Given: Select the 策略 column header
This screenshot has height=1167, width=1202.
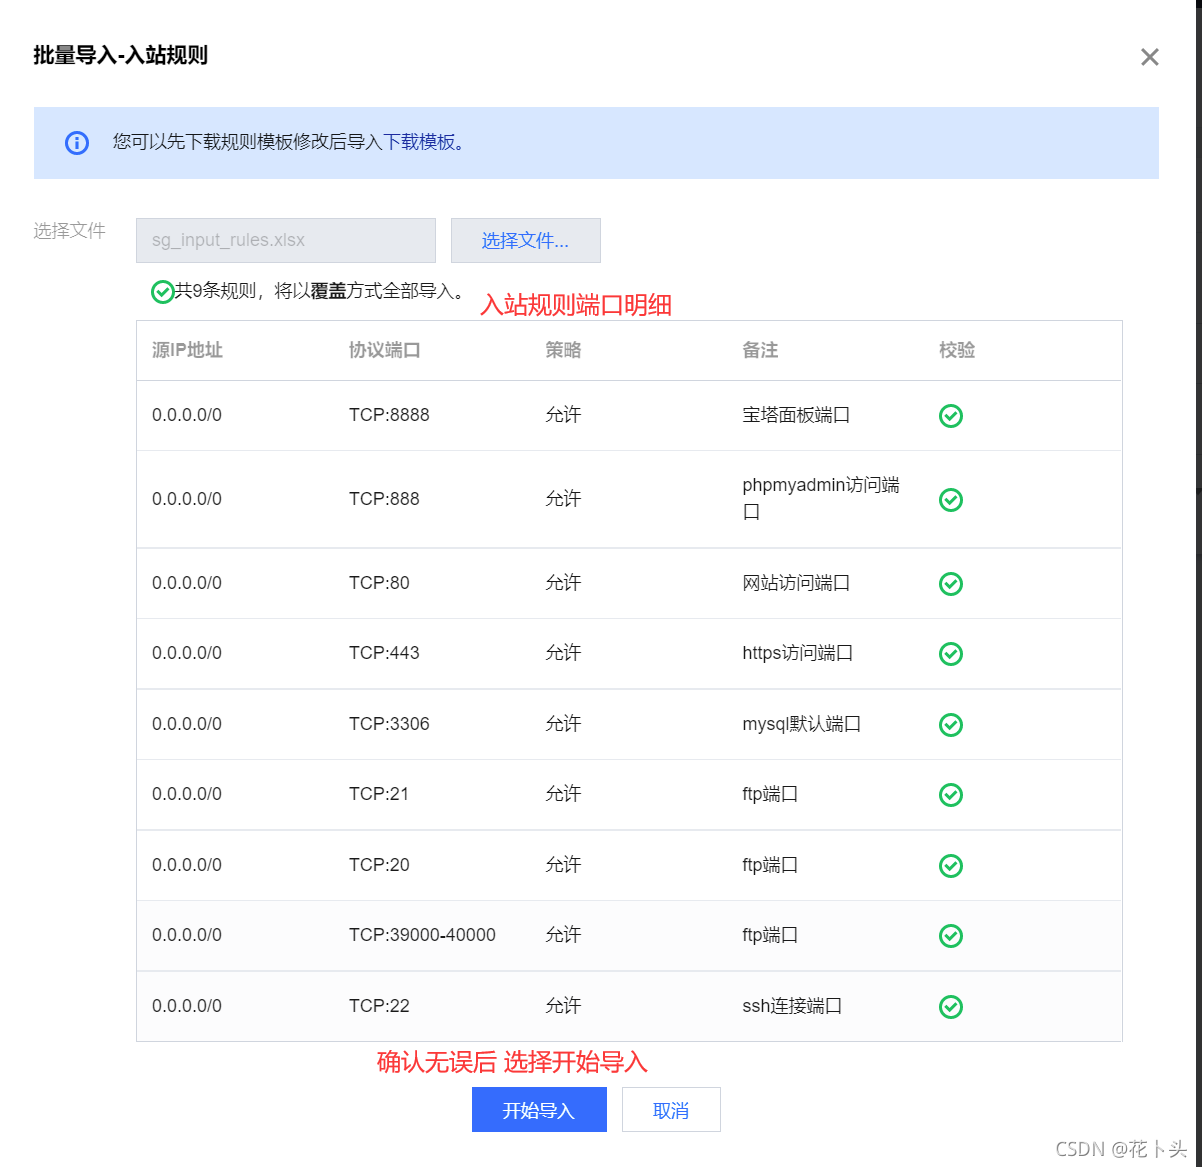Looking at the screenshot, I should click(x=562, y=350).
